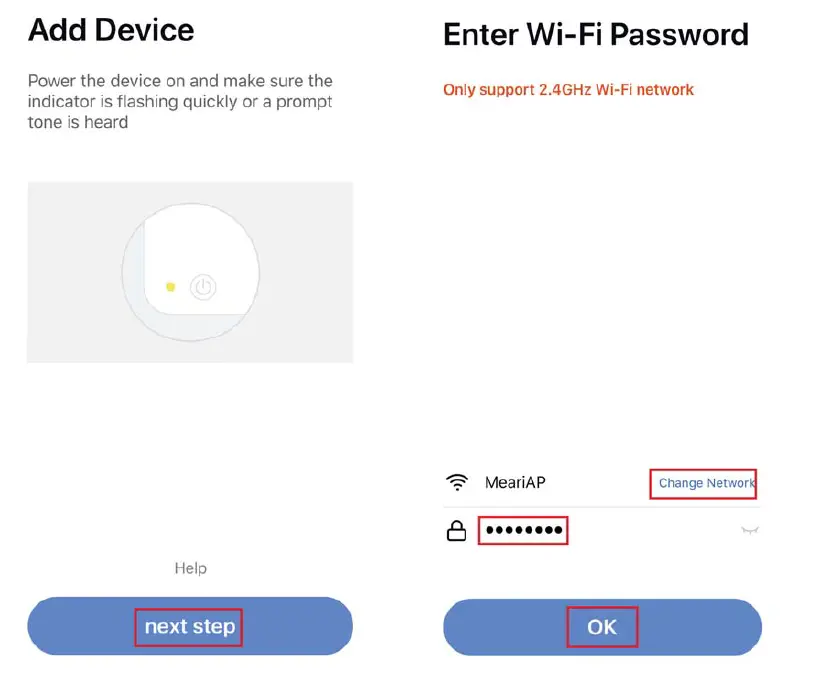Click the power button icon on the device illustration
The height and width of the screenshot is (679, 825).
(x=203, y=288)
